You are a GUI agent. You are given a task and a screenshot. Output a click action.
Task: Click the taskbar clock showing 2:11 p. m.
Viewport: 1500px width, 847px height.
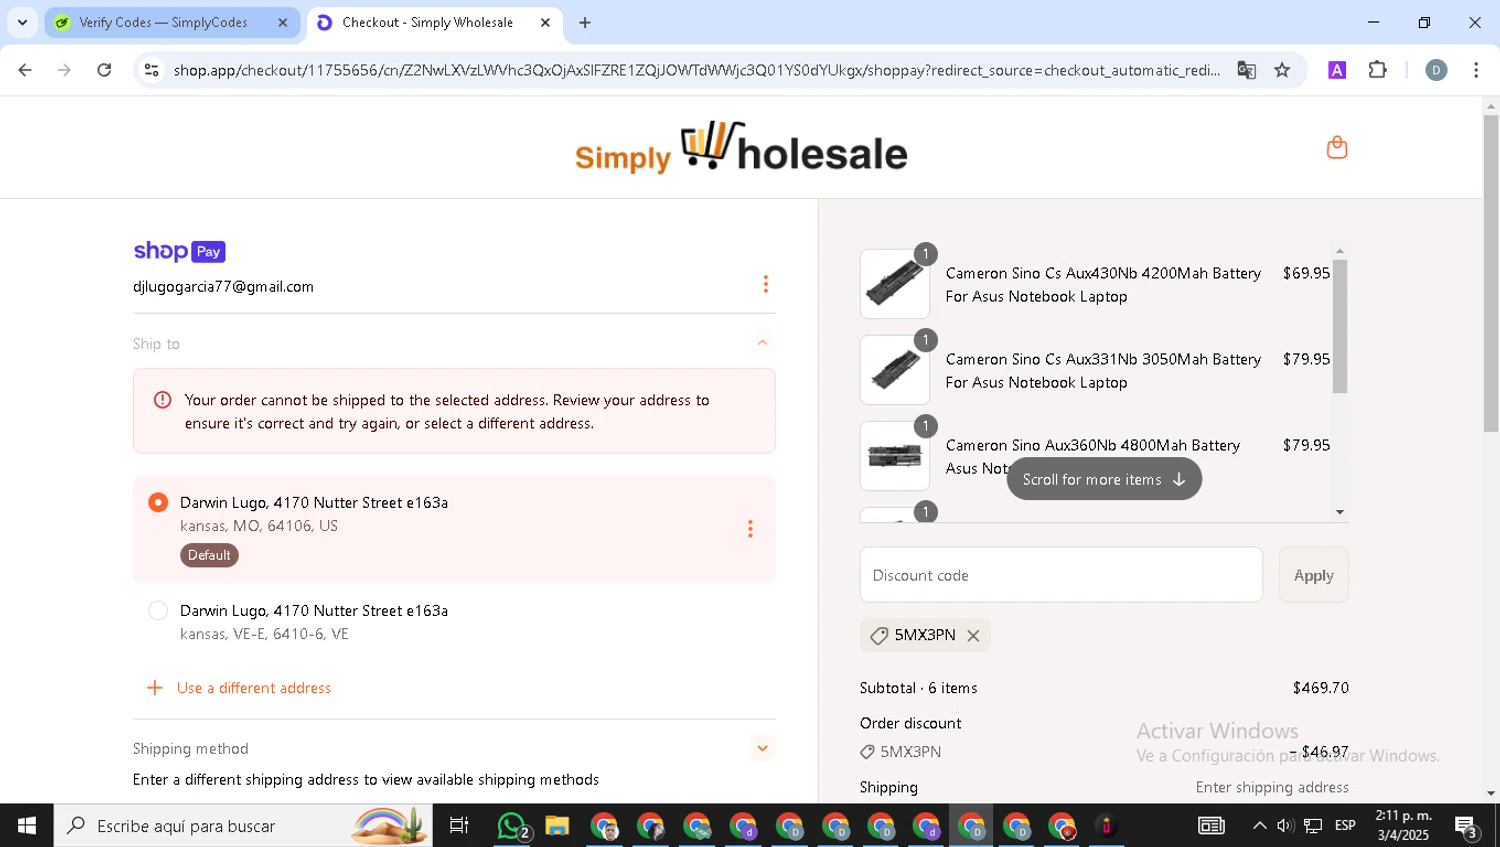[1403, 826]
